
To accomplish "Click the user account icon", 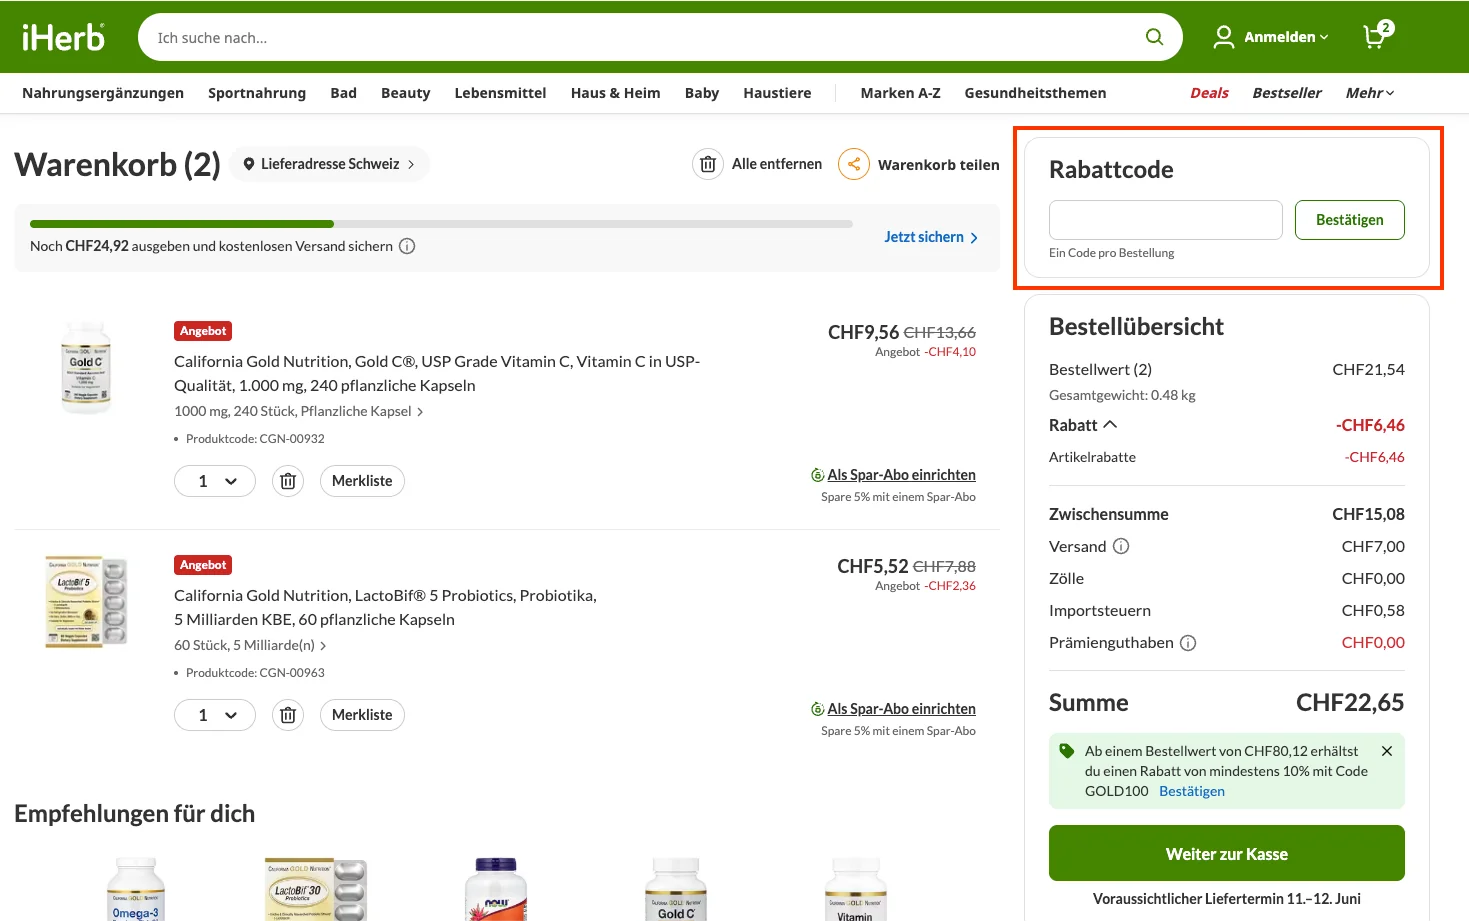I will tap(1224, 37).
